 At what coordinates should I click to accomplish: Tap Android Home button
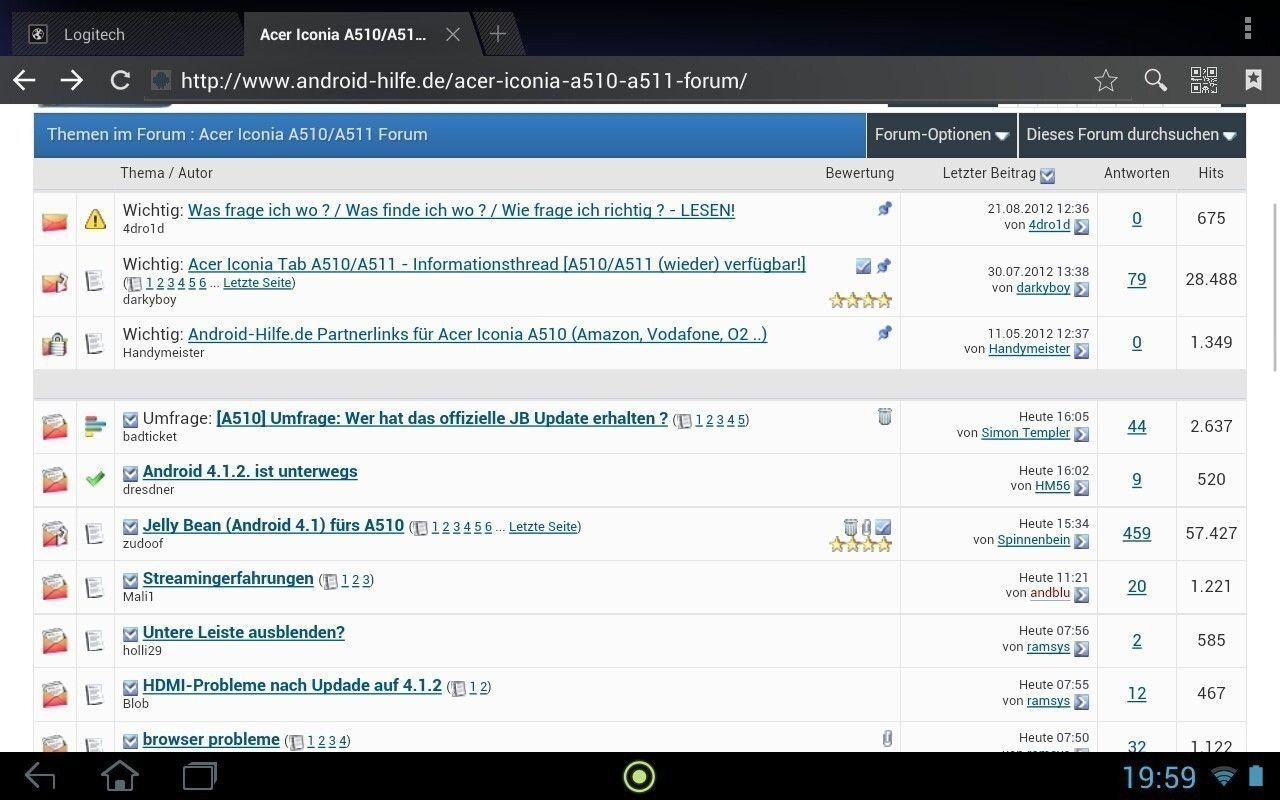120,776
